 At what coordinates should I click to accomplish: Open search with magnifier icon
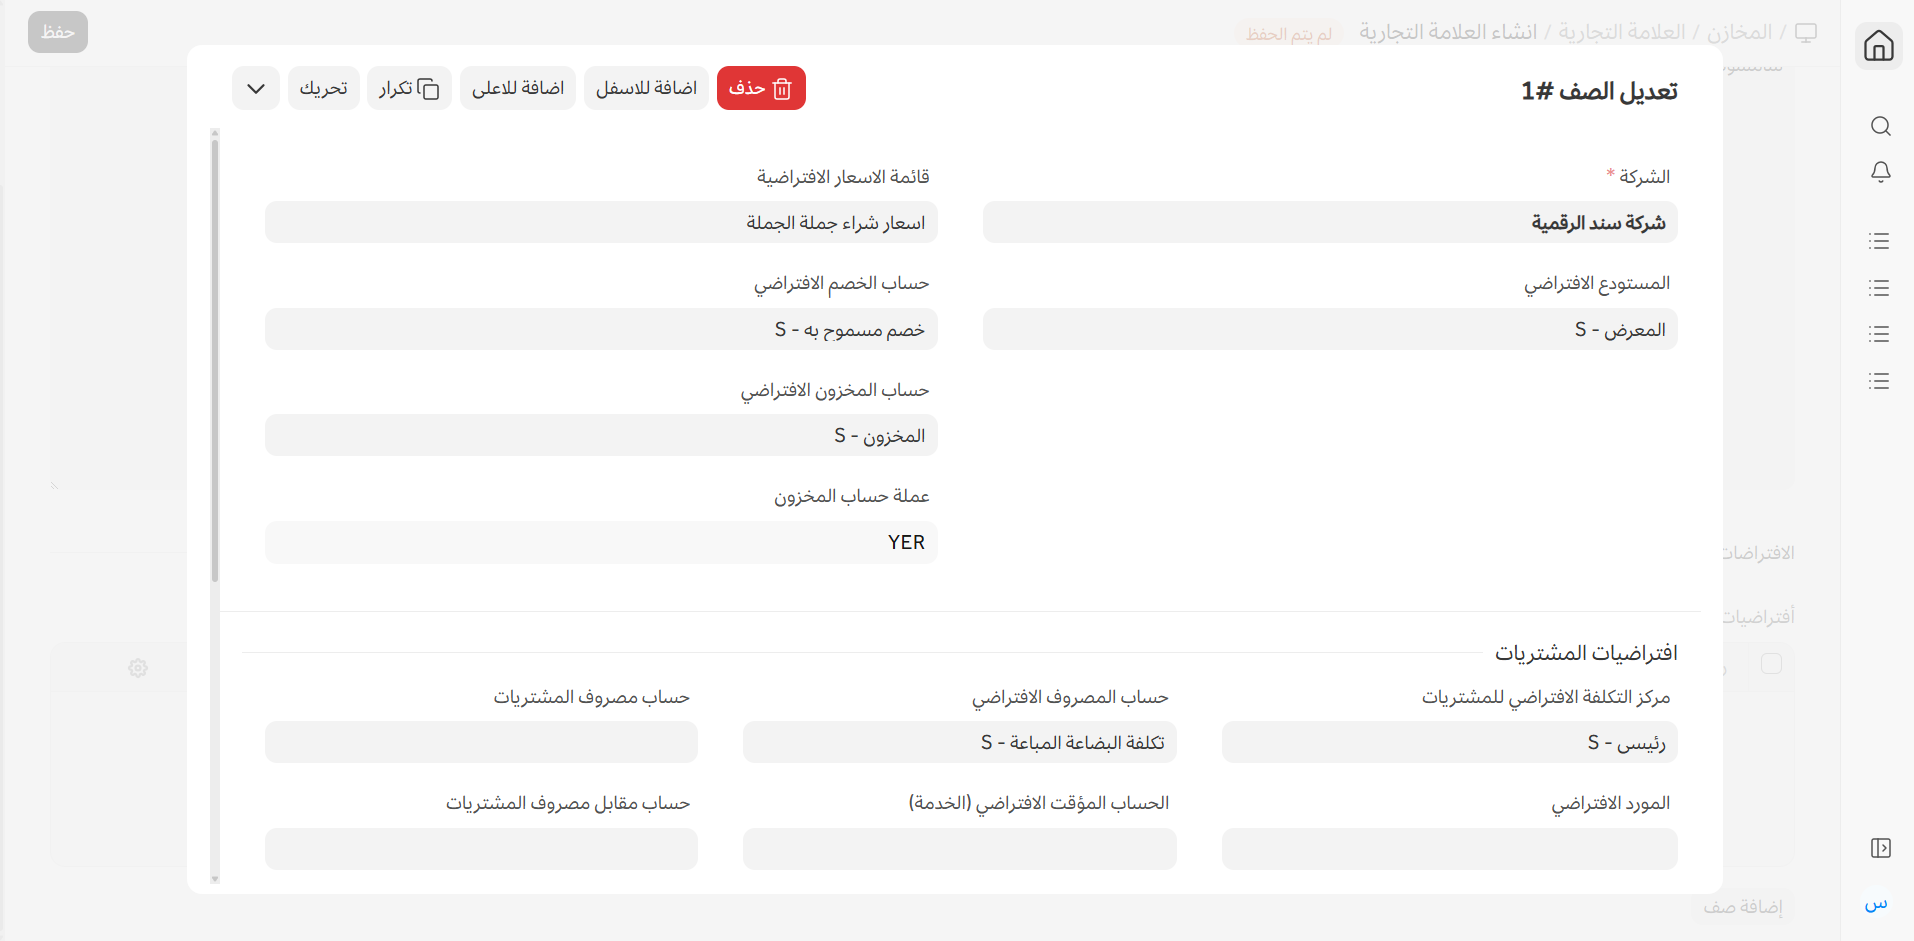click(x=1880, y=126)
